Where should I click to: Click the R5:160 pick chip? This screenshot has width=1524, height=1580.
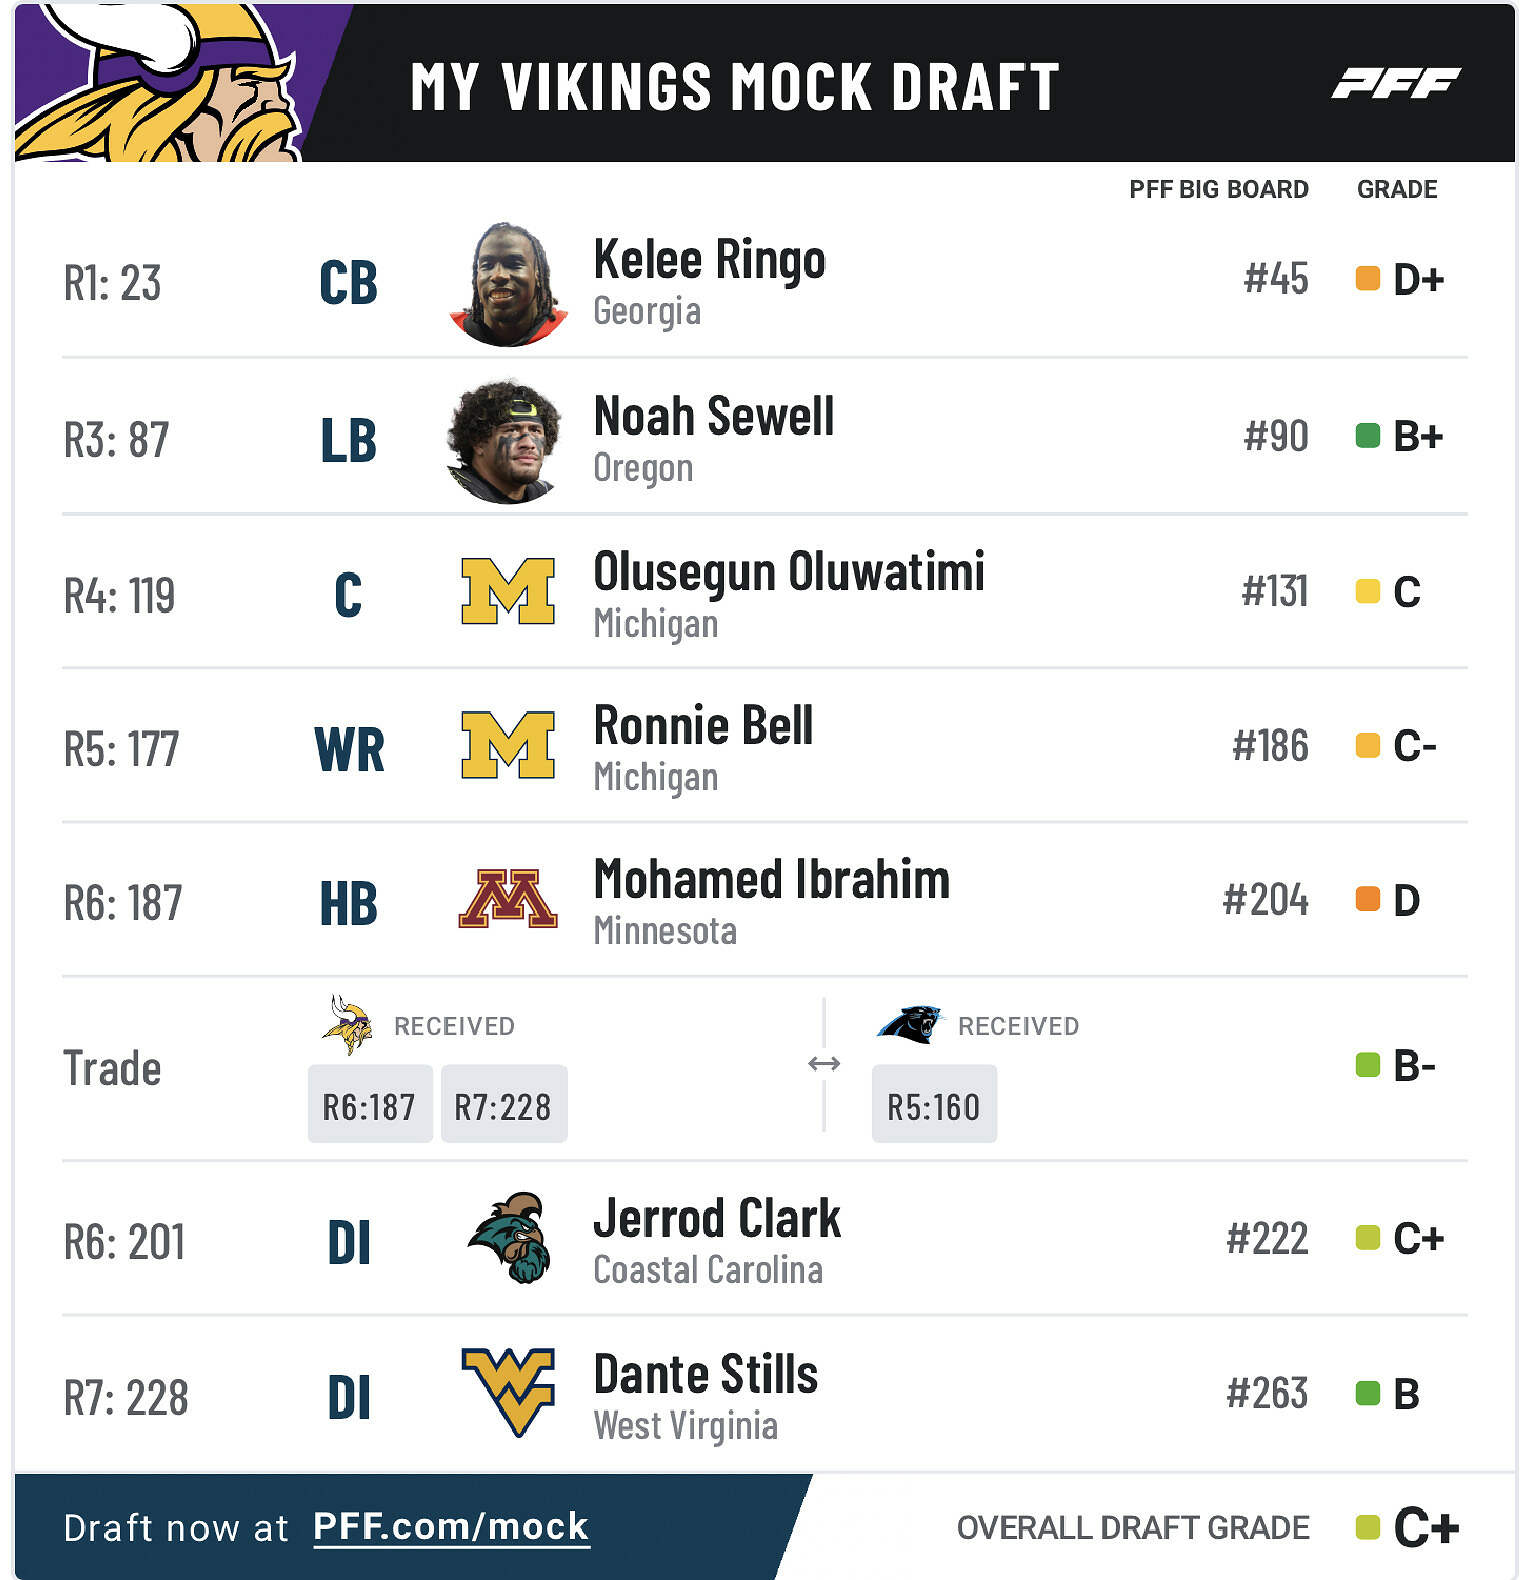pos(934,1105)
